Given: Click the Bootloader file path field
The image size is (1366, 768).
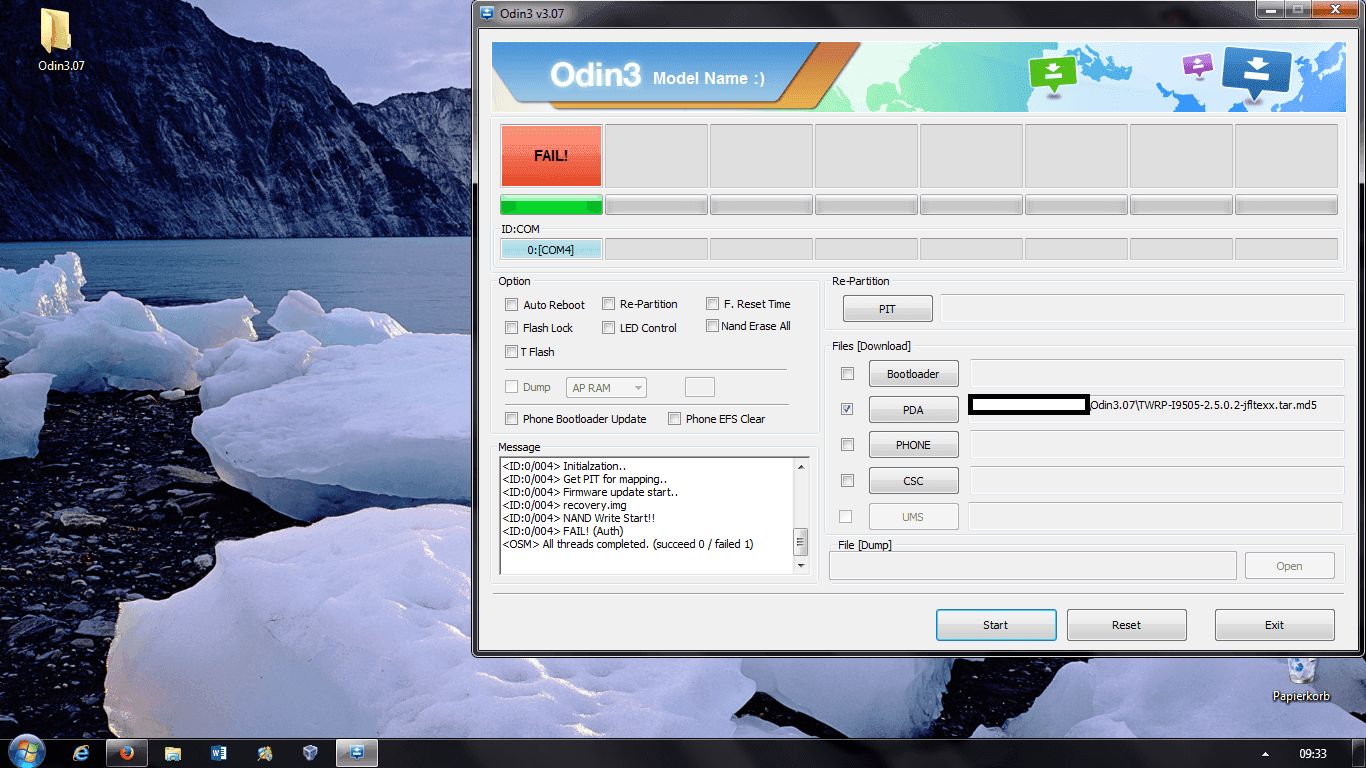Looking at the screenshot, I should click(1156, 374).
